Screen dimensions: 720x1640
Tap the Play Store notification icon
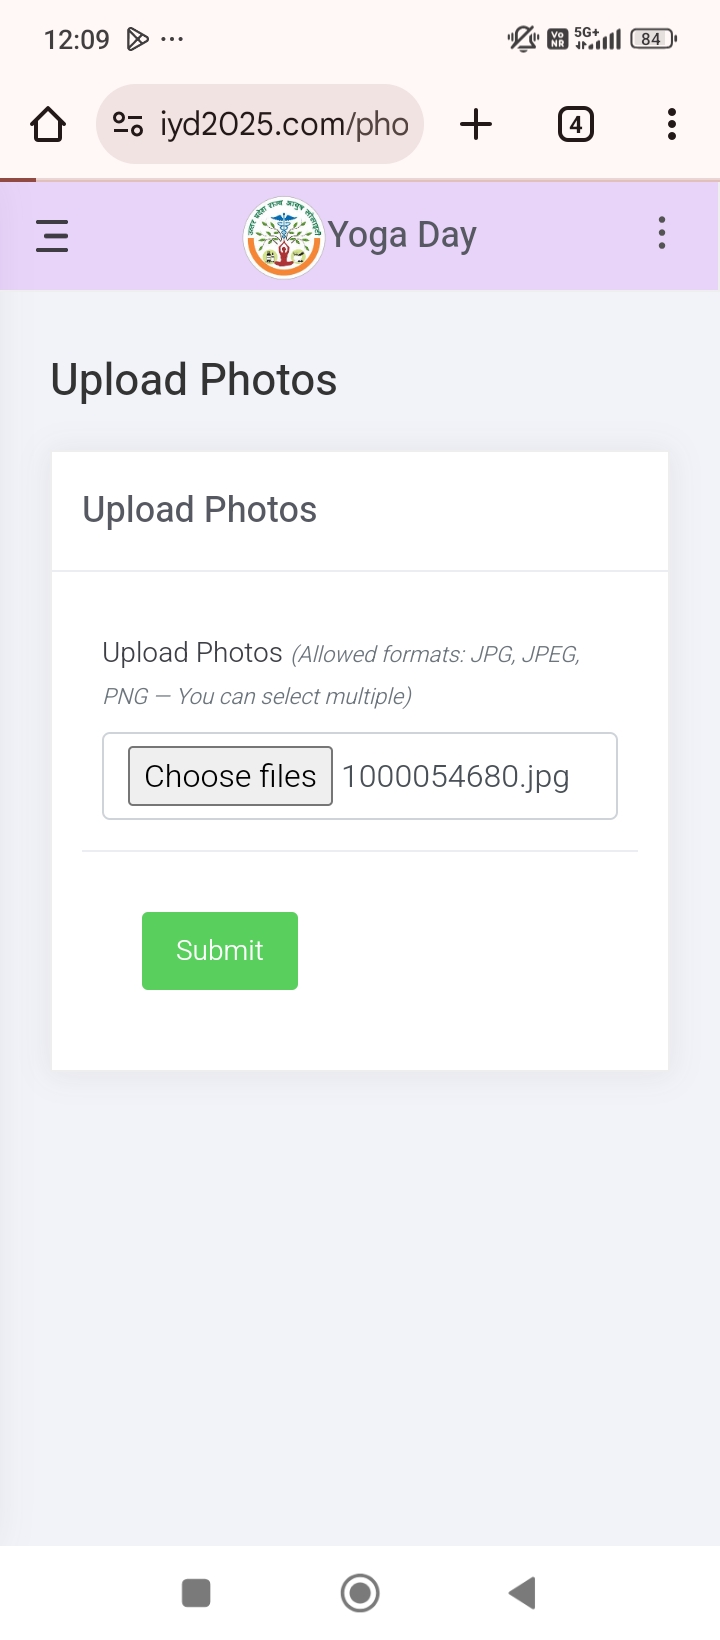pyautogui.click(x=137, y=39)
